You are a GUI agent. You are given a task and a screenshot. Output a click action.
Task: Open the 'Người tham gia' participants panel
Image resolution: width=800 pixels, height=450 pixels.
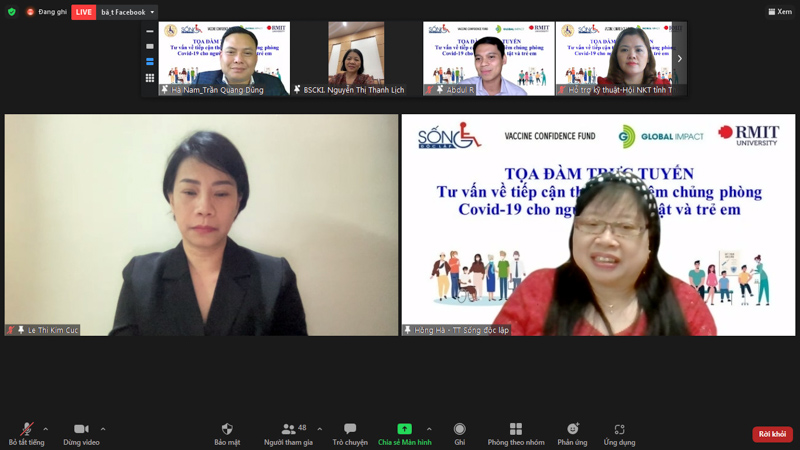tap(288, 434)
